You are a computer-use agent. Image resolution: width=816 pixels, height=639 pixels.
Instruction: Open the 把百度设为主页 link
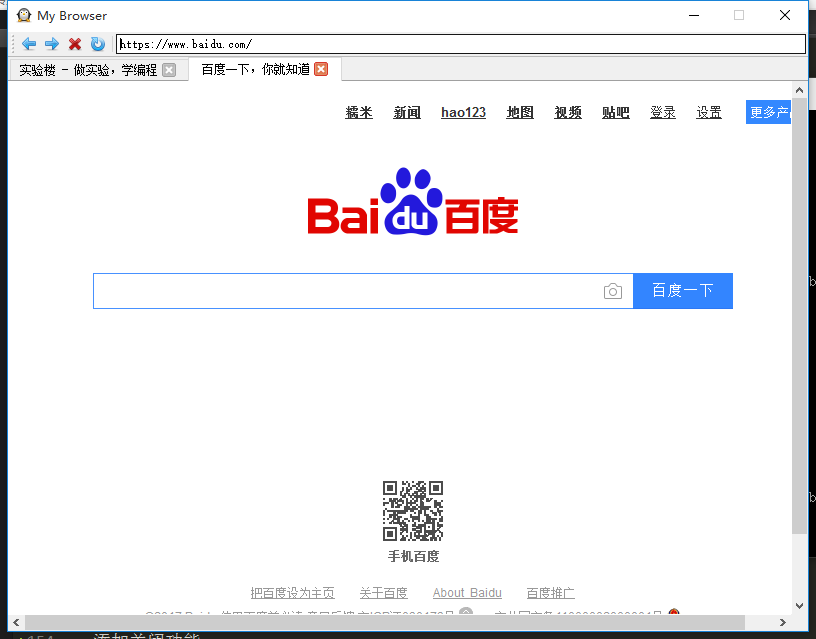pos(292,593)
